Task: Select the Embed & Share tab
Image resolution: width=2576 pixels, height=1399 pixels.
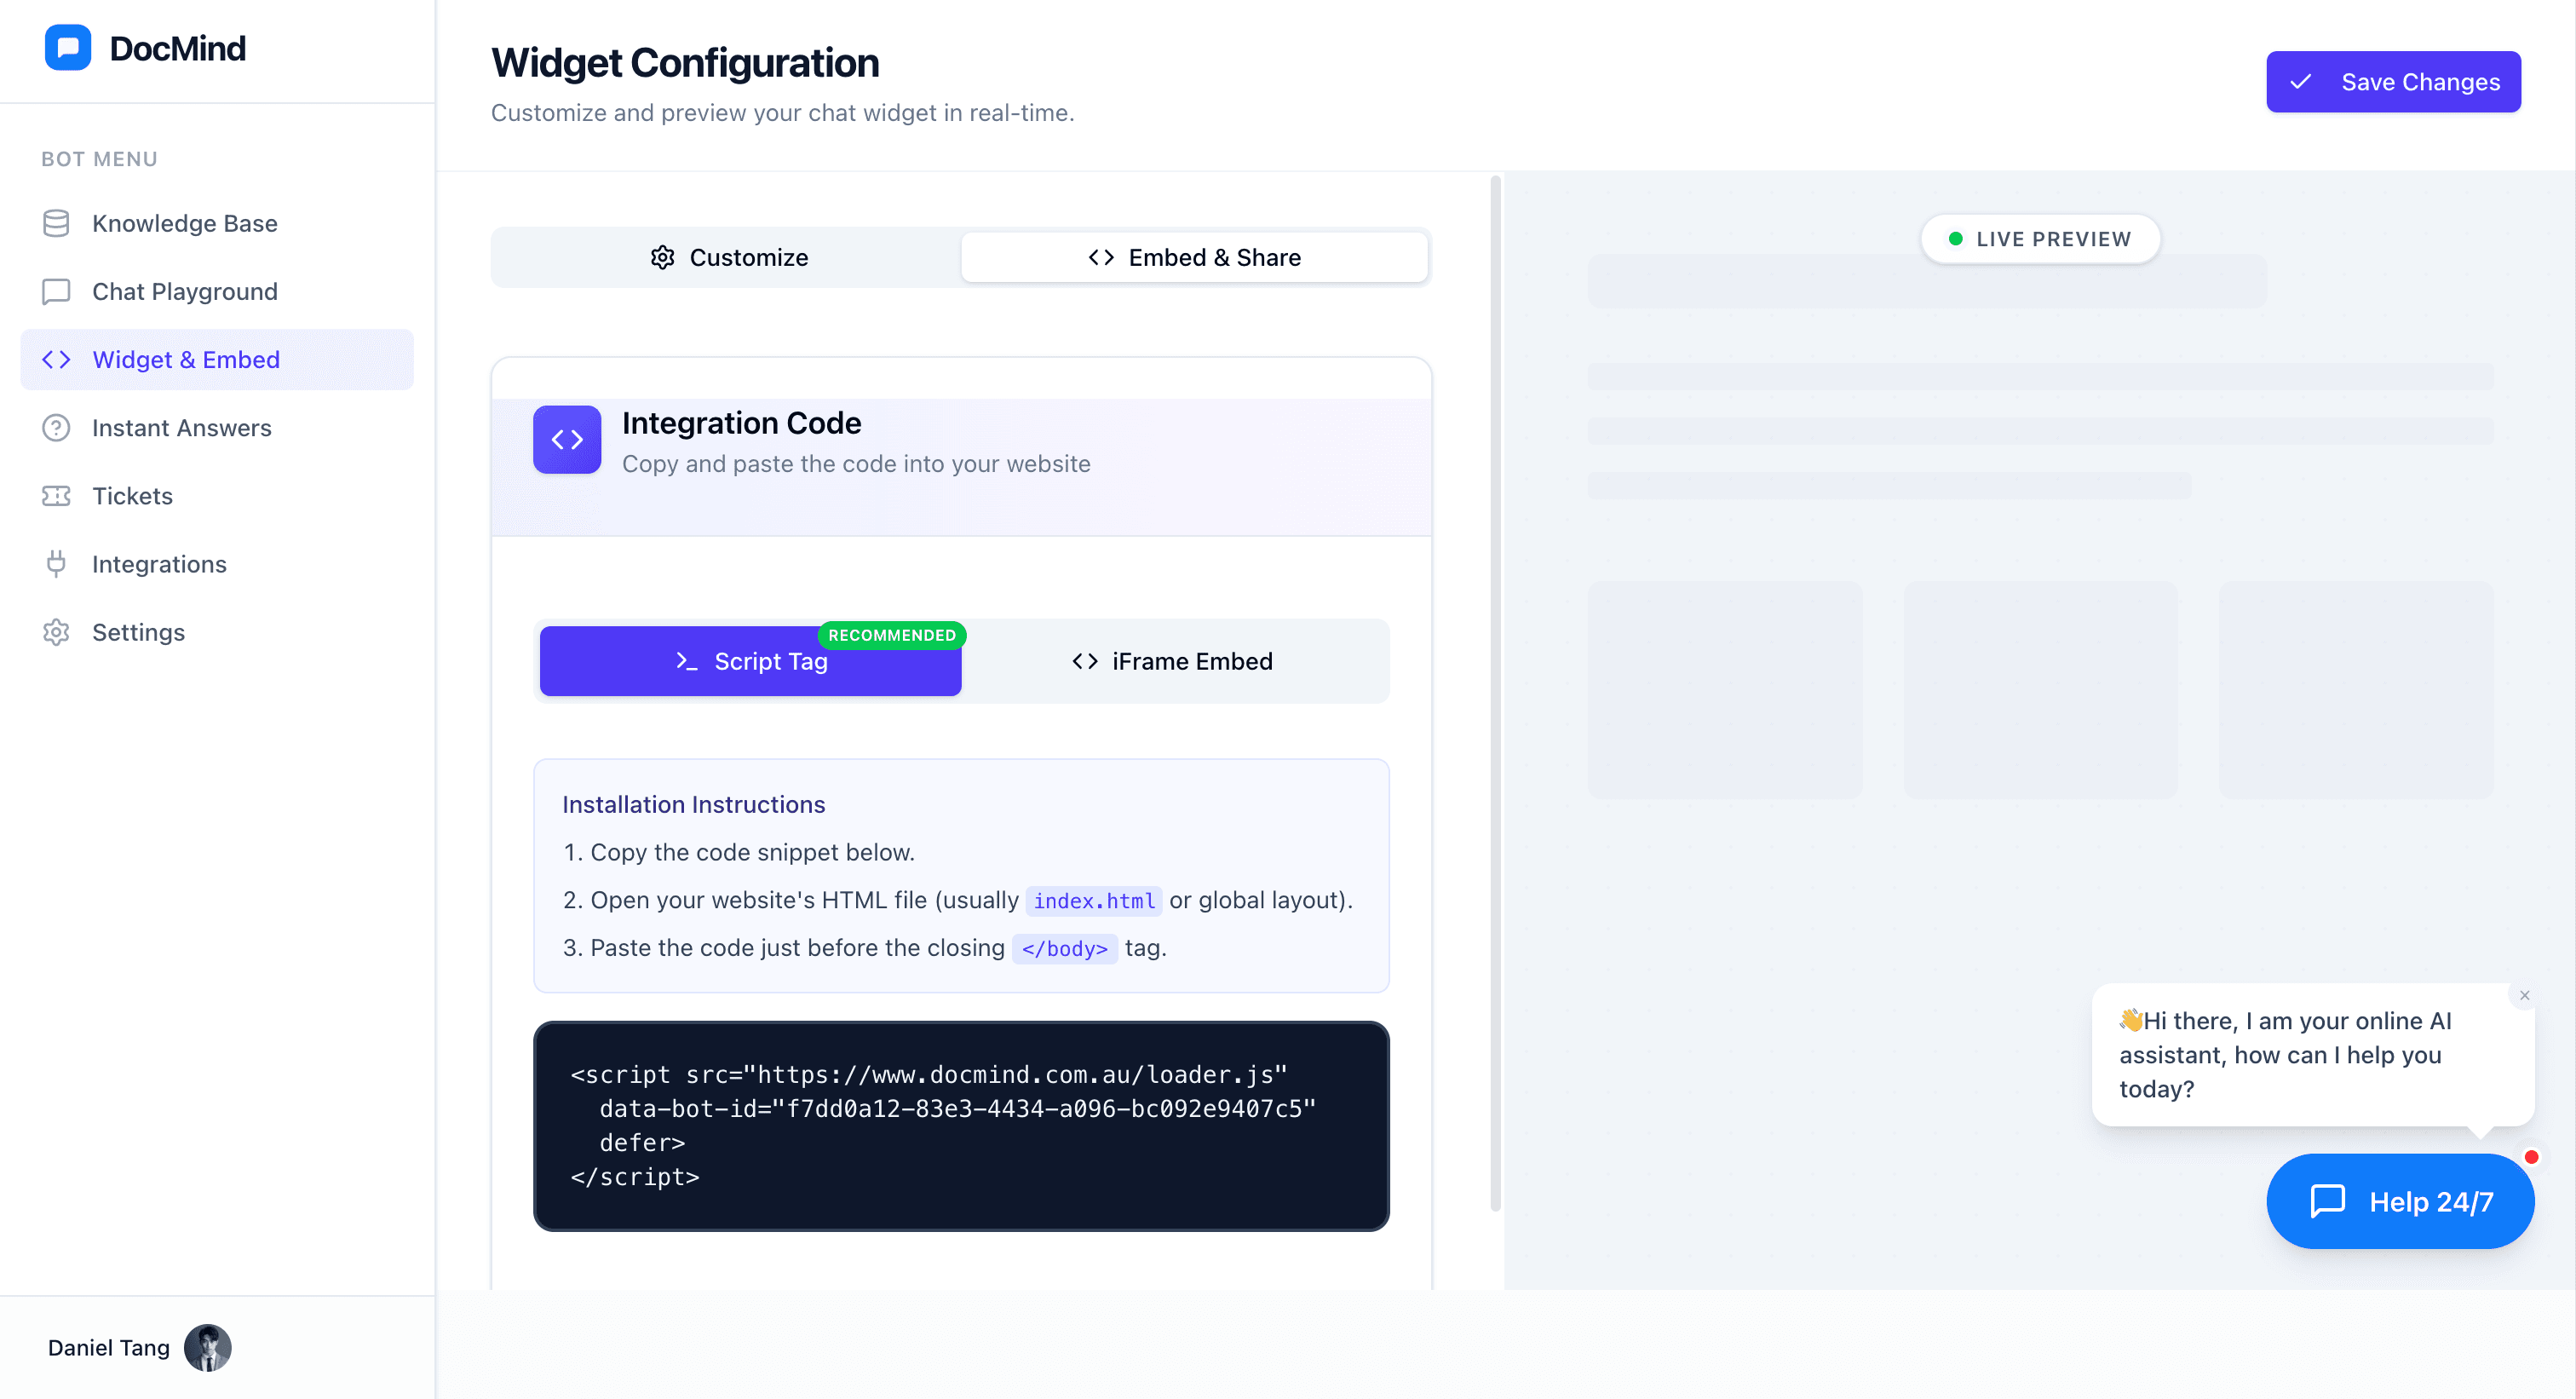Action: 1195,257
